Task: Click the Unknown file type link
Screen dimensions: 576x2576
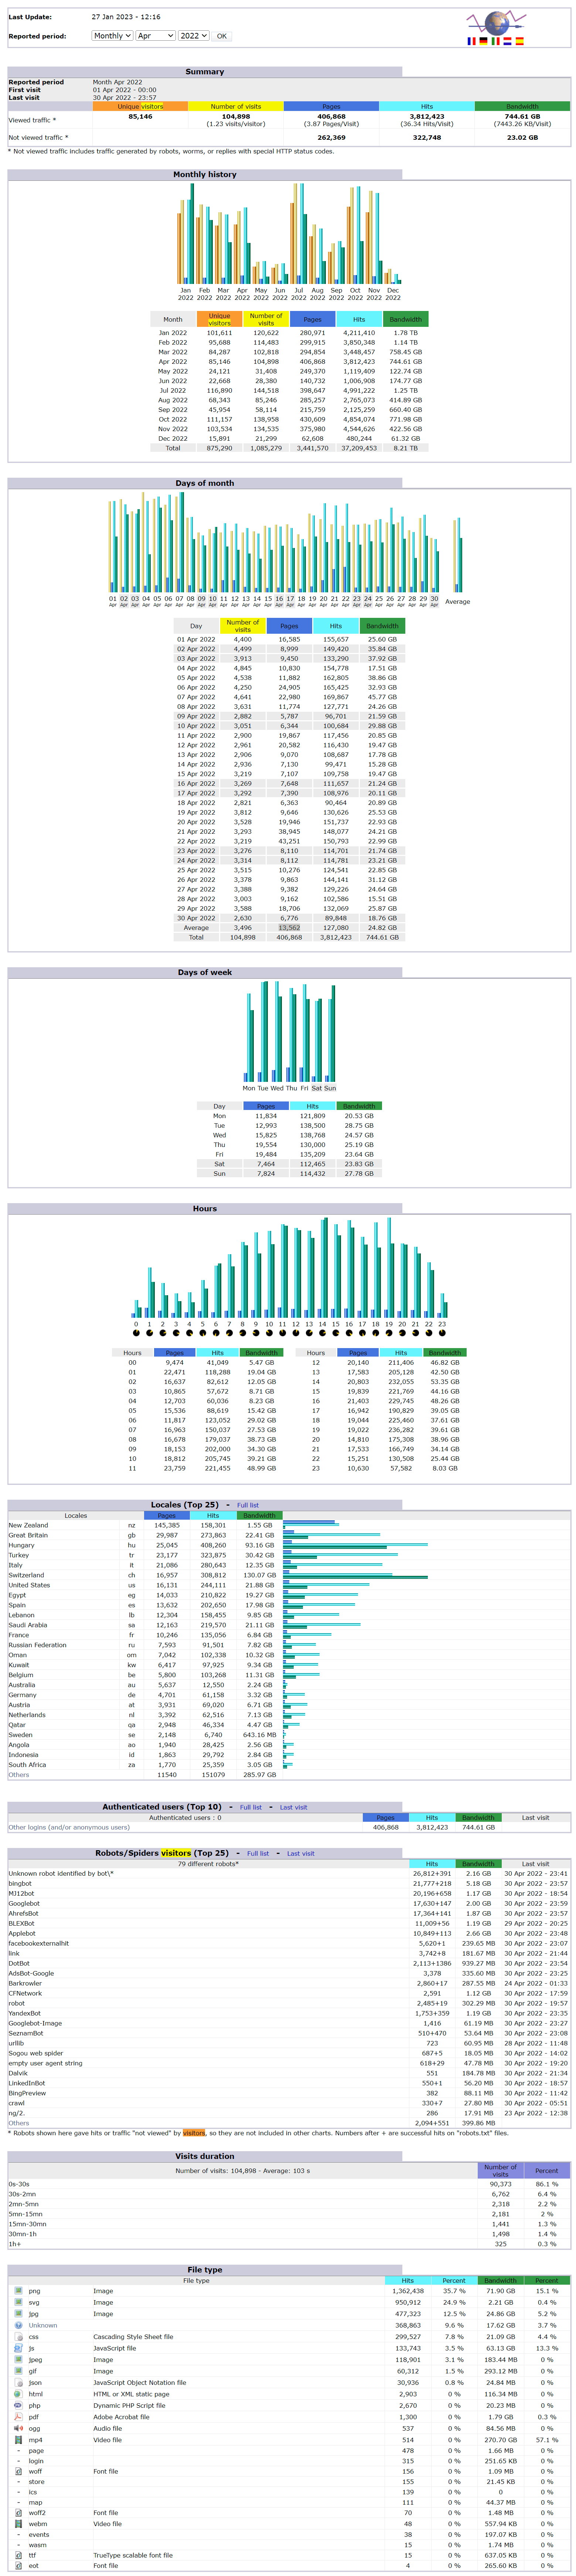Action: point(43,2325)
